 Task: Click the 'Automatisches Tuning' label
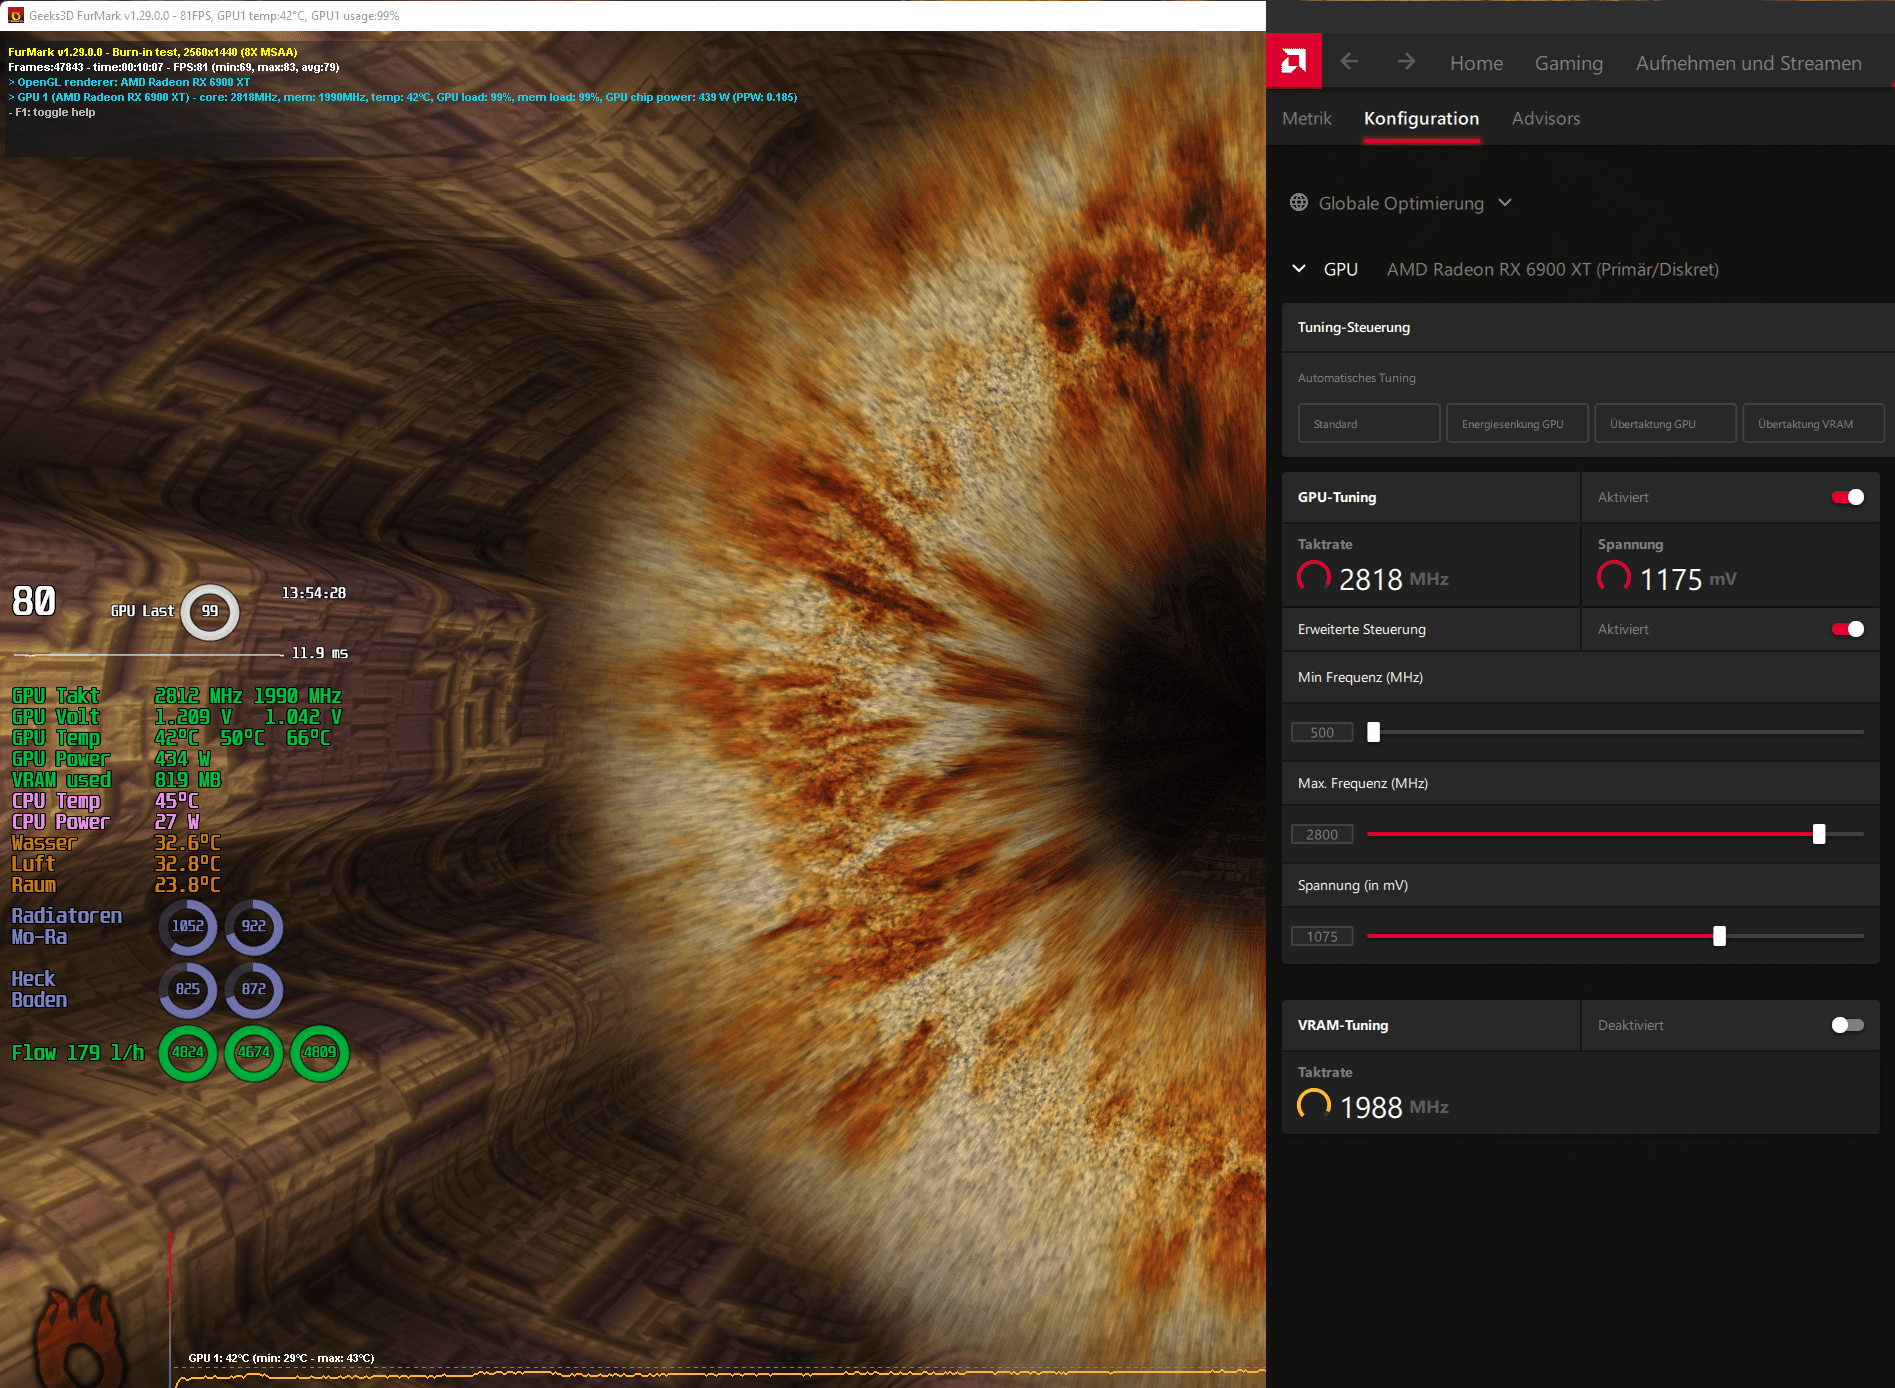[1356, 378]
